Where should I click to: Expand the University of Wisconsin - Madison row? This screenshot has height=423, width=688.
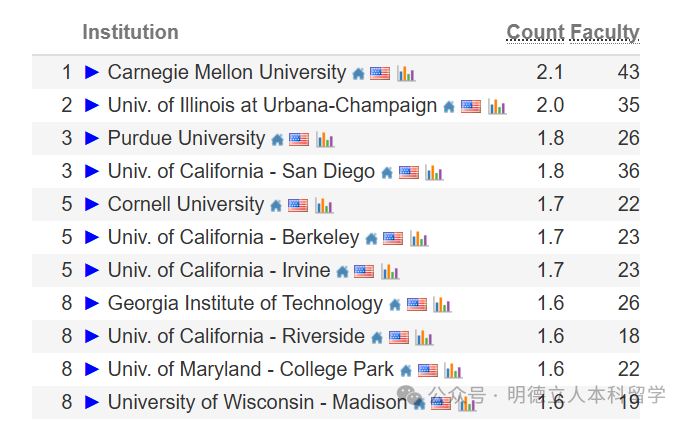coord(92,402)
